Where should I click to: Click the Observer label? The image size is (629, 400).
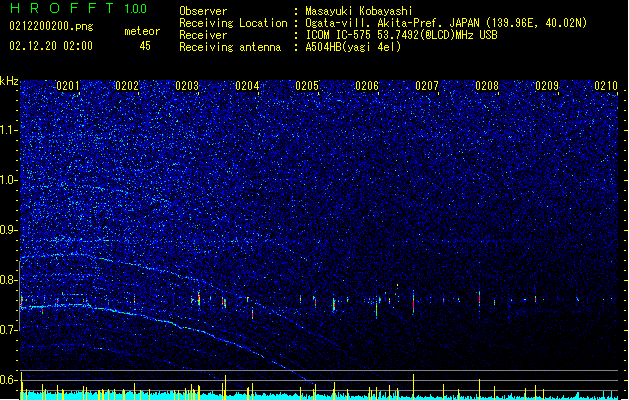click(203, 11)
